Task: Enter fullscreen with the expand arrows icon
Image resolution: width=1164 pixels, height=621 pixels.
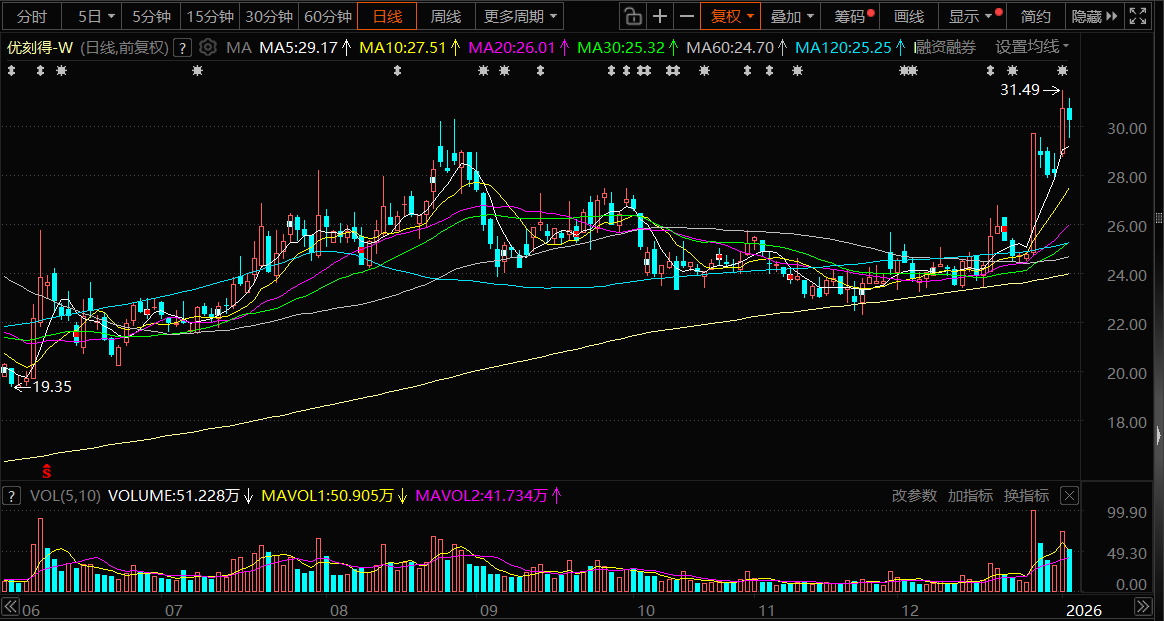Action: 1137,16
